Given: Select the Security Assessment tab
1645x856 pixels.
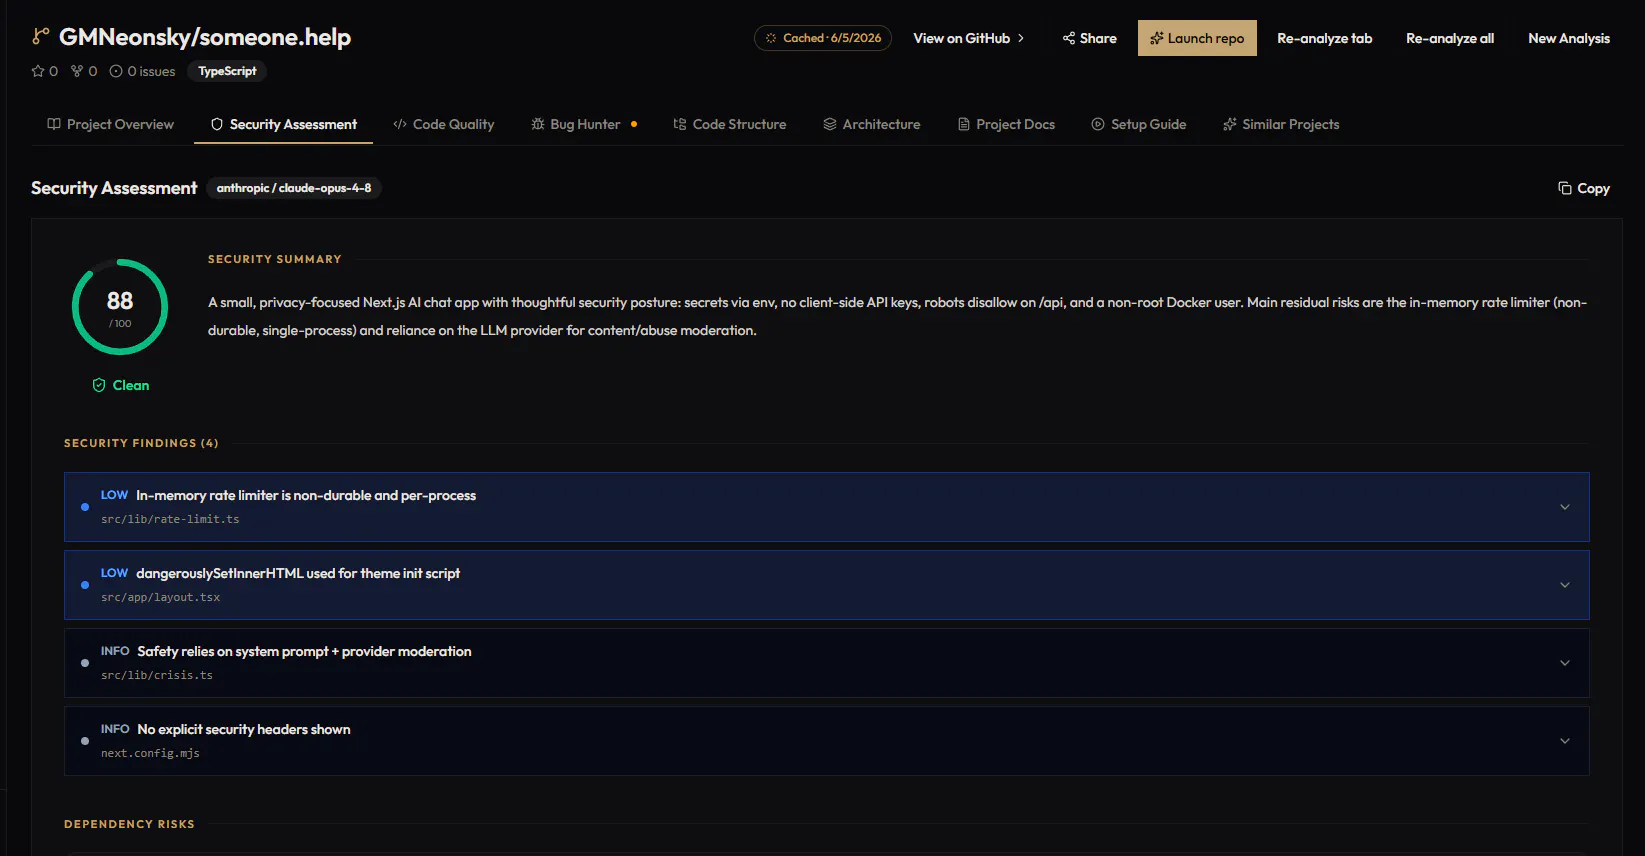Looking at the screenshot, I should 283,124.
